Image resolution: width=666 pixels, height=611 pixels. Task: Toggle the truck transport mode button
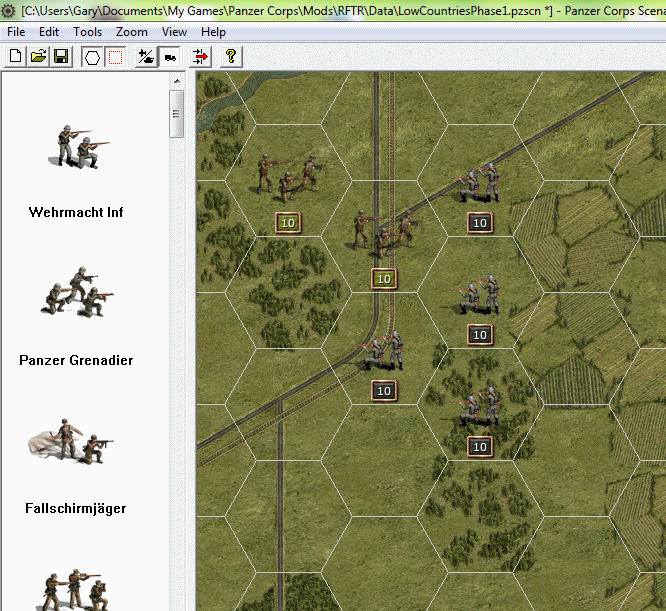[170, 57]
